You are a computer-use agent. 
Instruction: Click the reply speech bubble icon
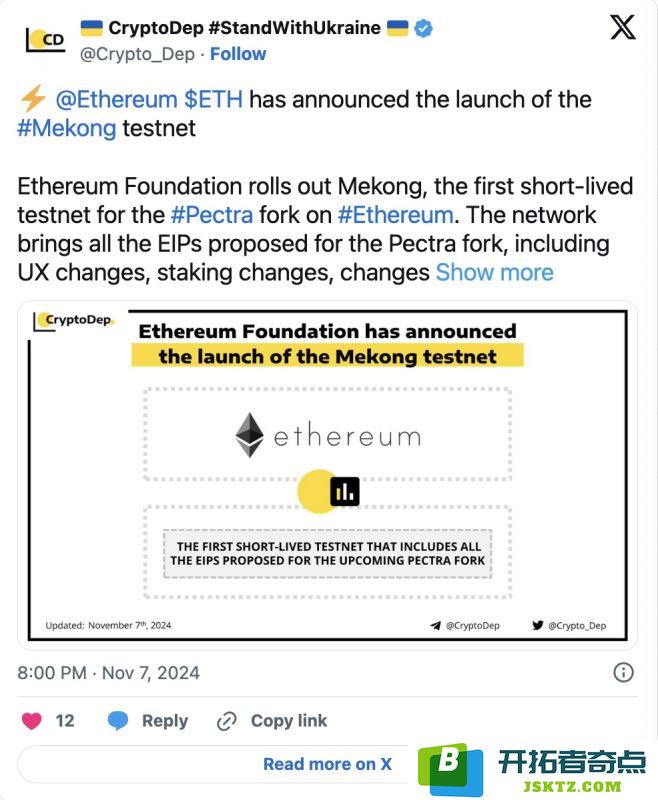tap(118, 720)
